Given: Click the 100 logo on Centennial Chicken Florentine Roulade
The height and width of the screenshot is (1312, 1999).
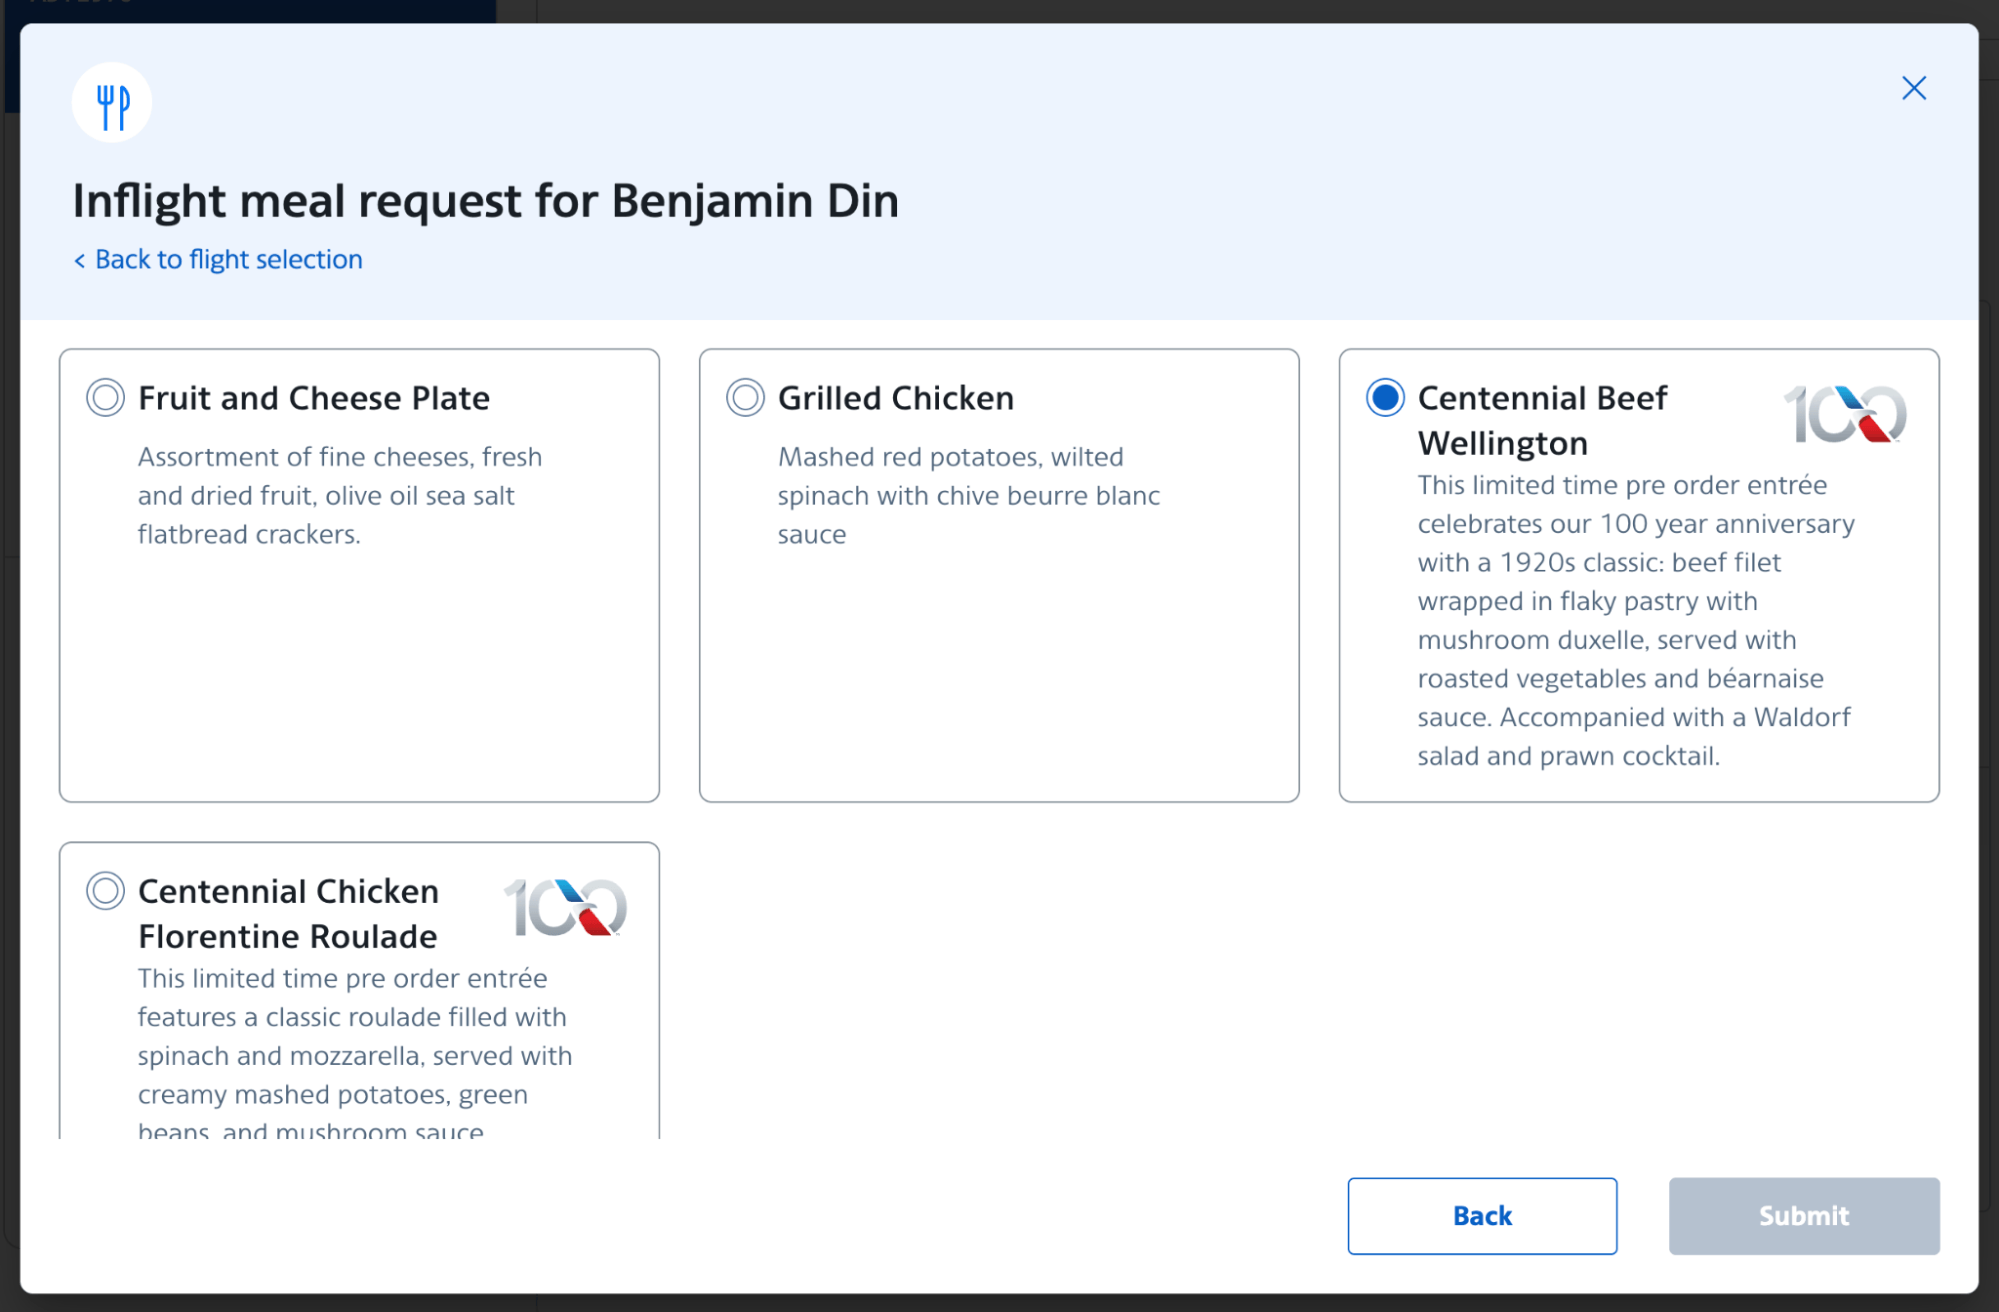Looking at the screenshot, I should click(566, 907).
